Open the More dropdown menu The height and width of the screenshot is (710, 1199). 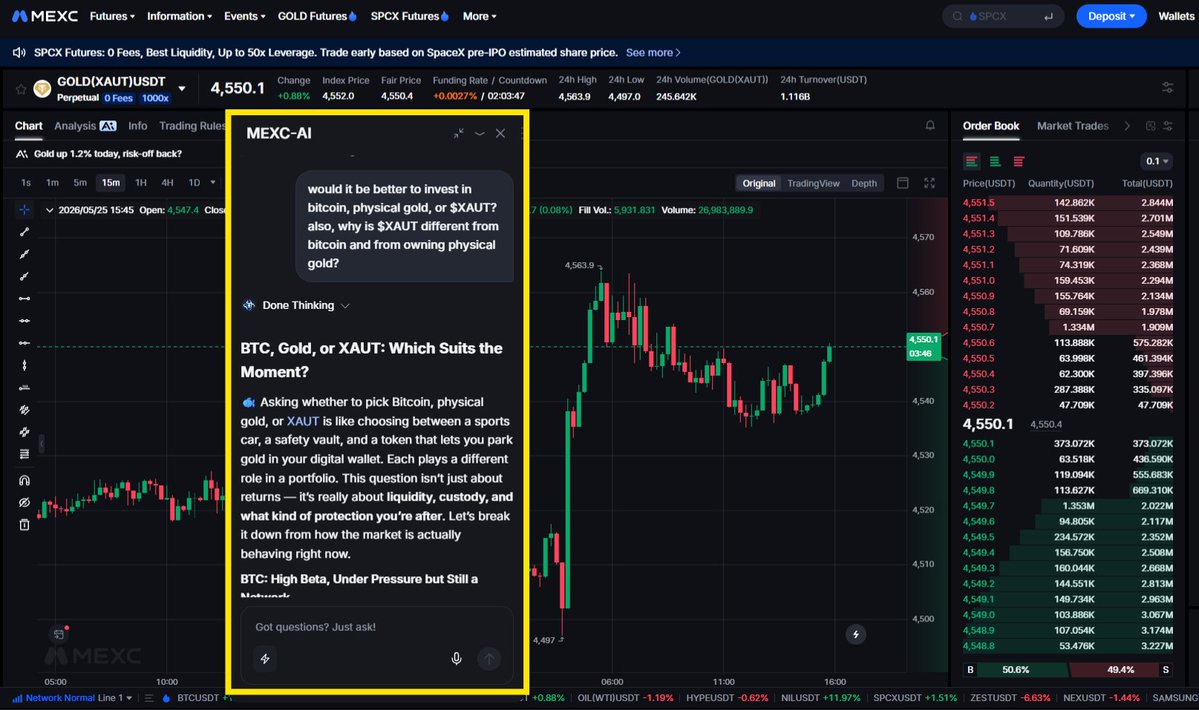479,16
